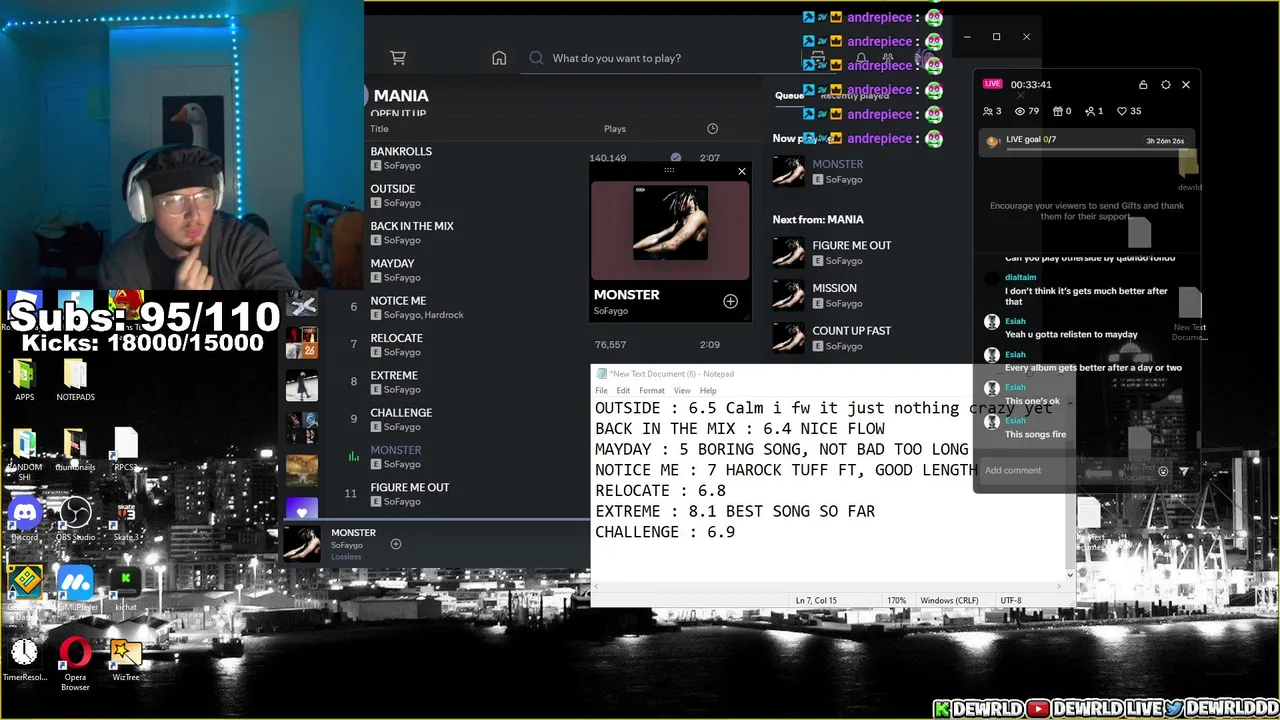Click the viewers eye icon showing 79

pyautogui.click(x=1020, y=112)
